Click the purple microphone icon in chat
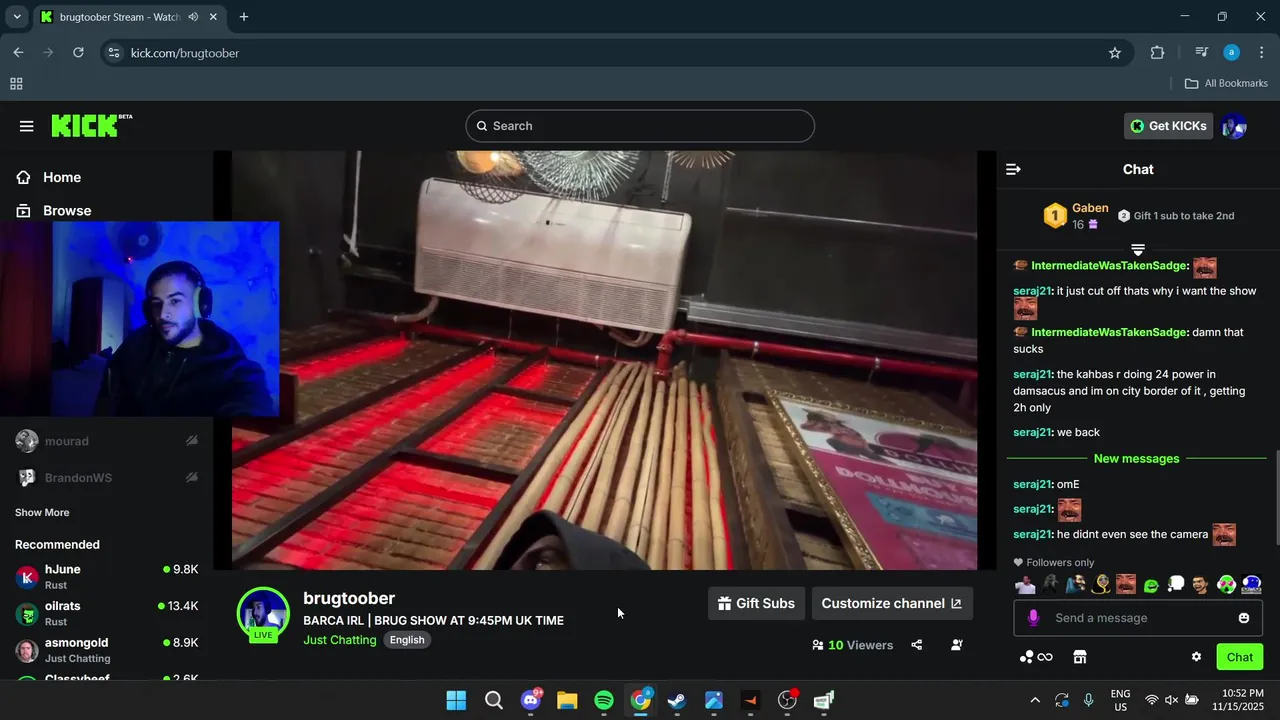1280x720 pixels. 1033,618
